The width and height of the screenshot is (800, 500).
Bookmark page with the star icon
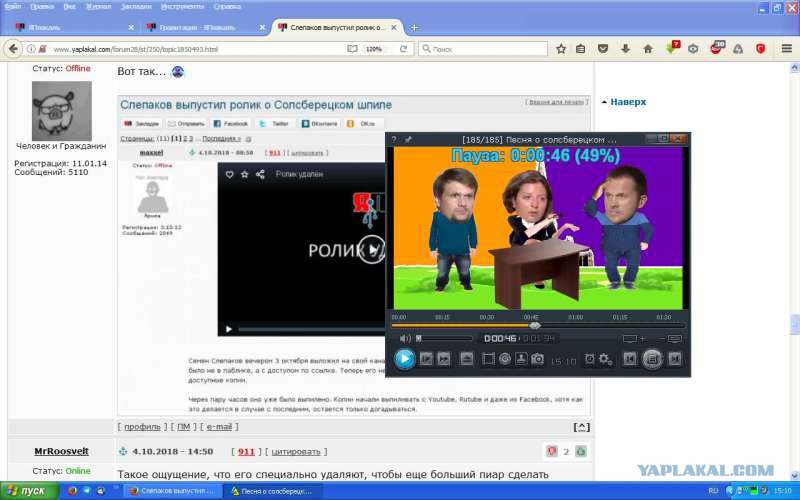click(x=561, y=49)
